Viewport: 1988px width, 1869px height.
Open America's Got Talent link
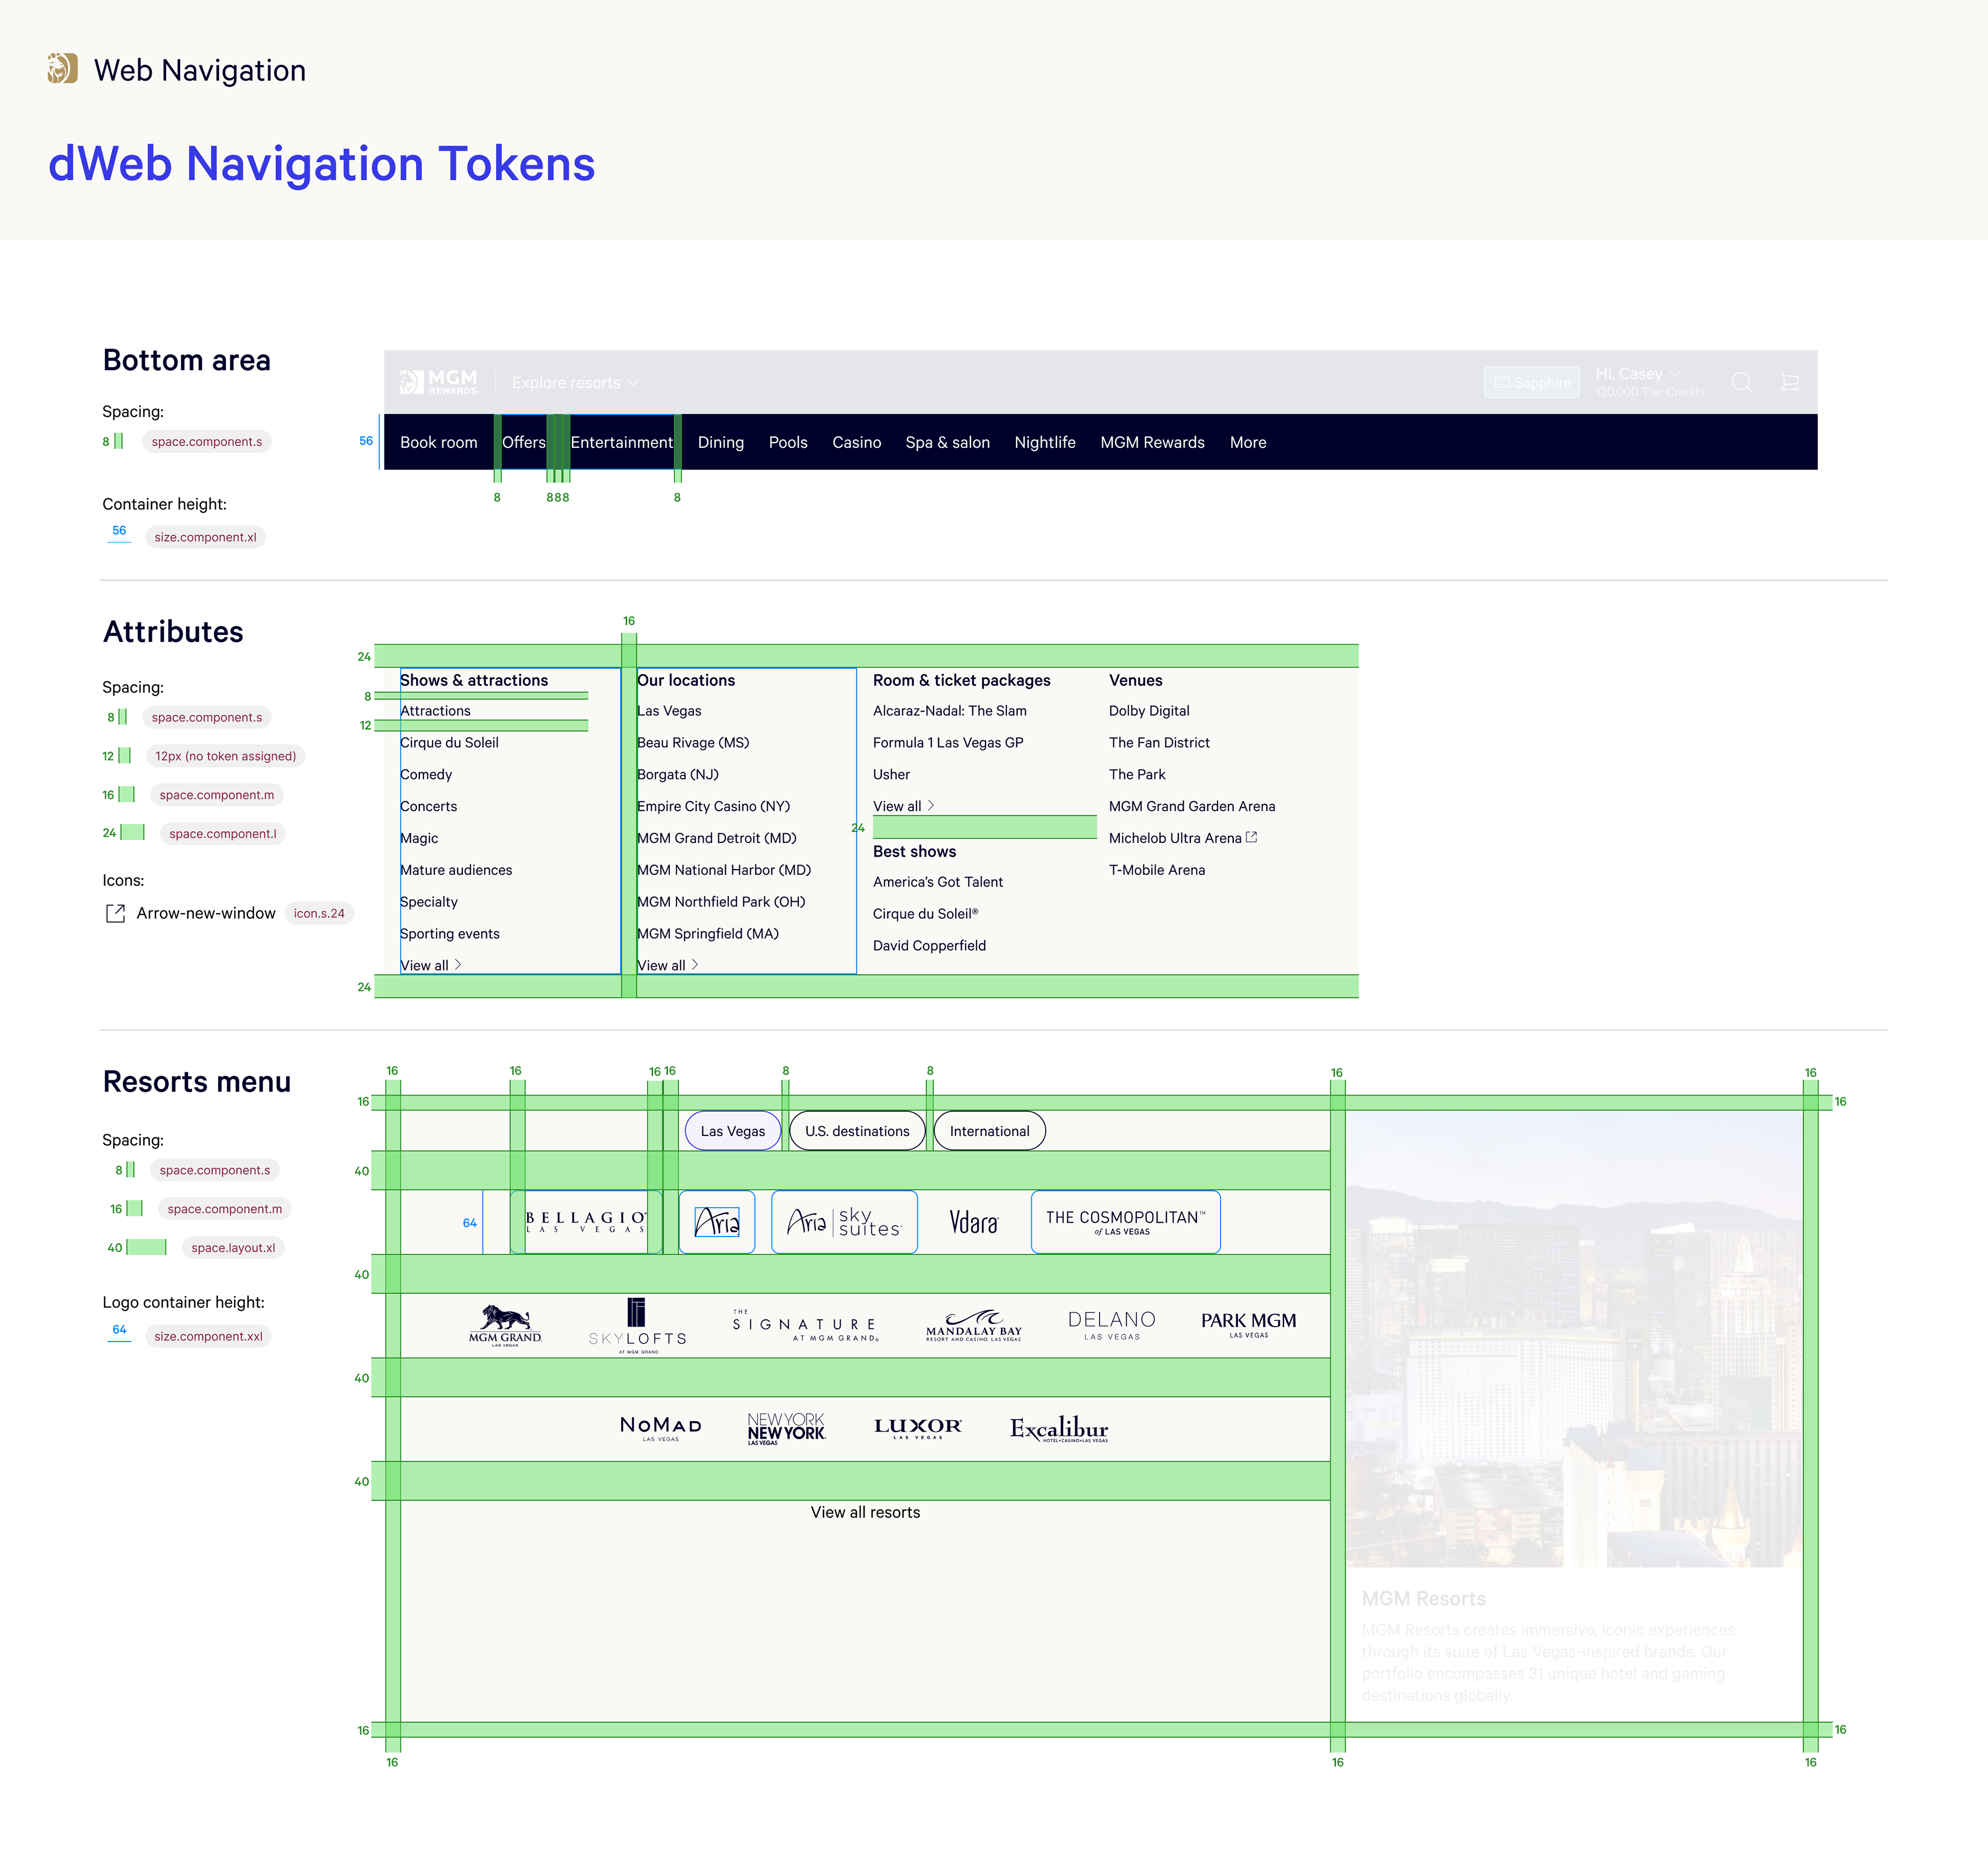(938, 882)
